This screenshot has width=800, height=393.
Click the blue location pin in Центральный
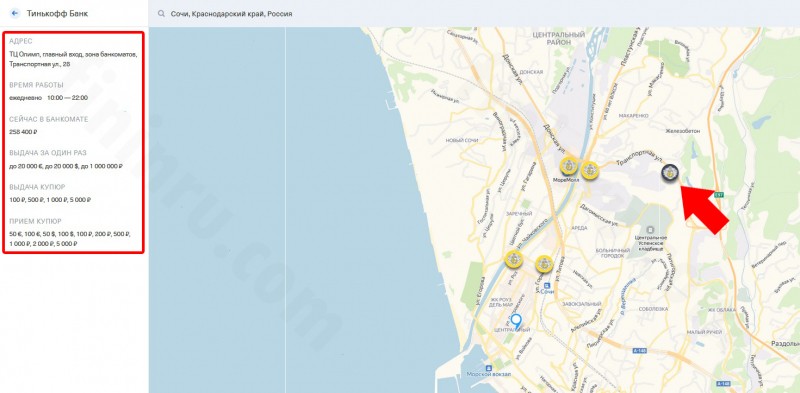516,322
